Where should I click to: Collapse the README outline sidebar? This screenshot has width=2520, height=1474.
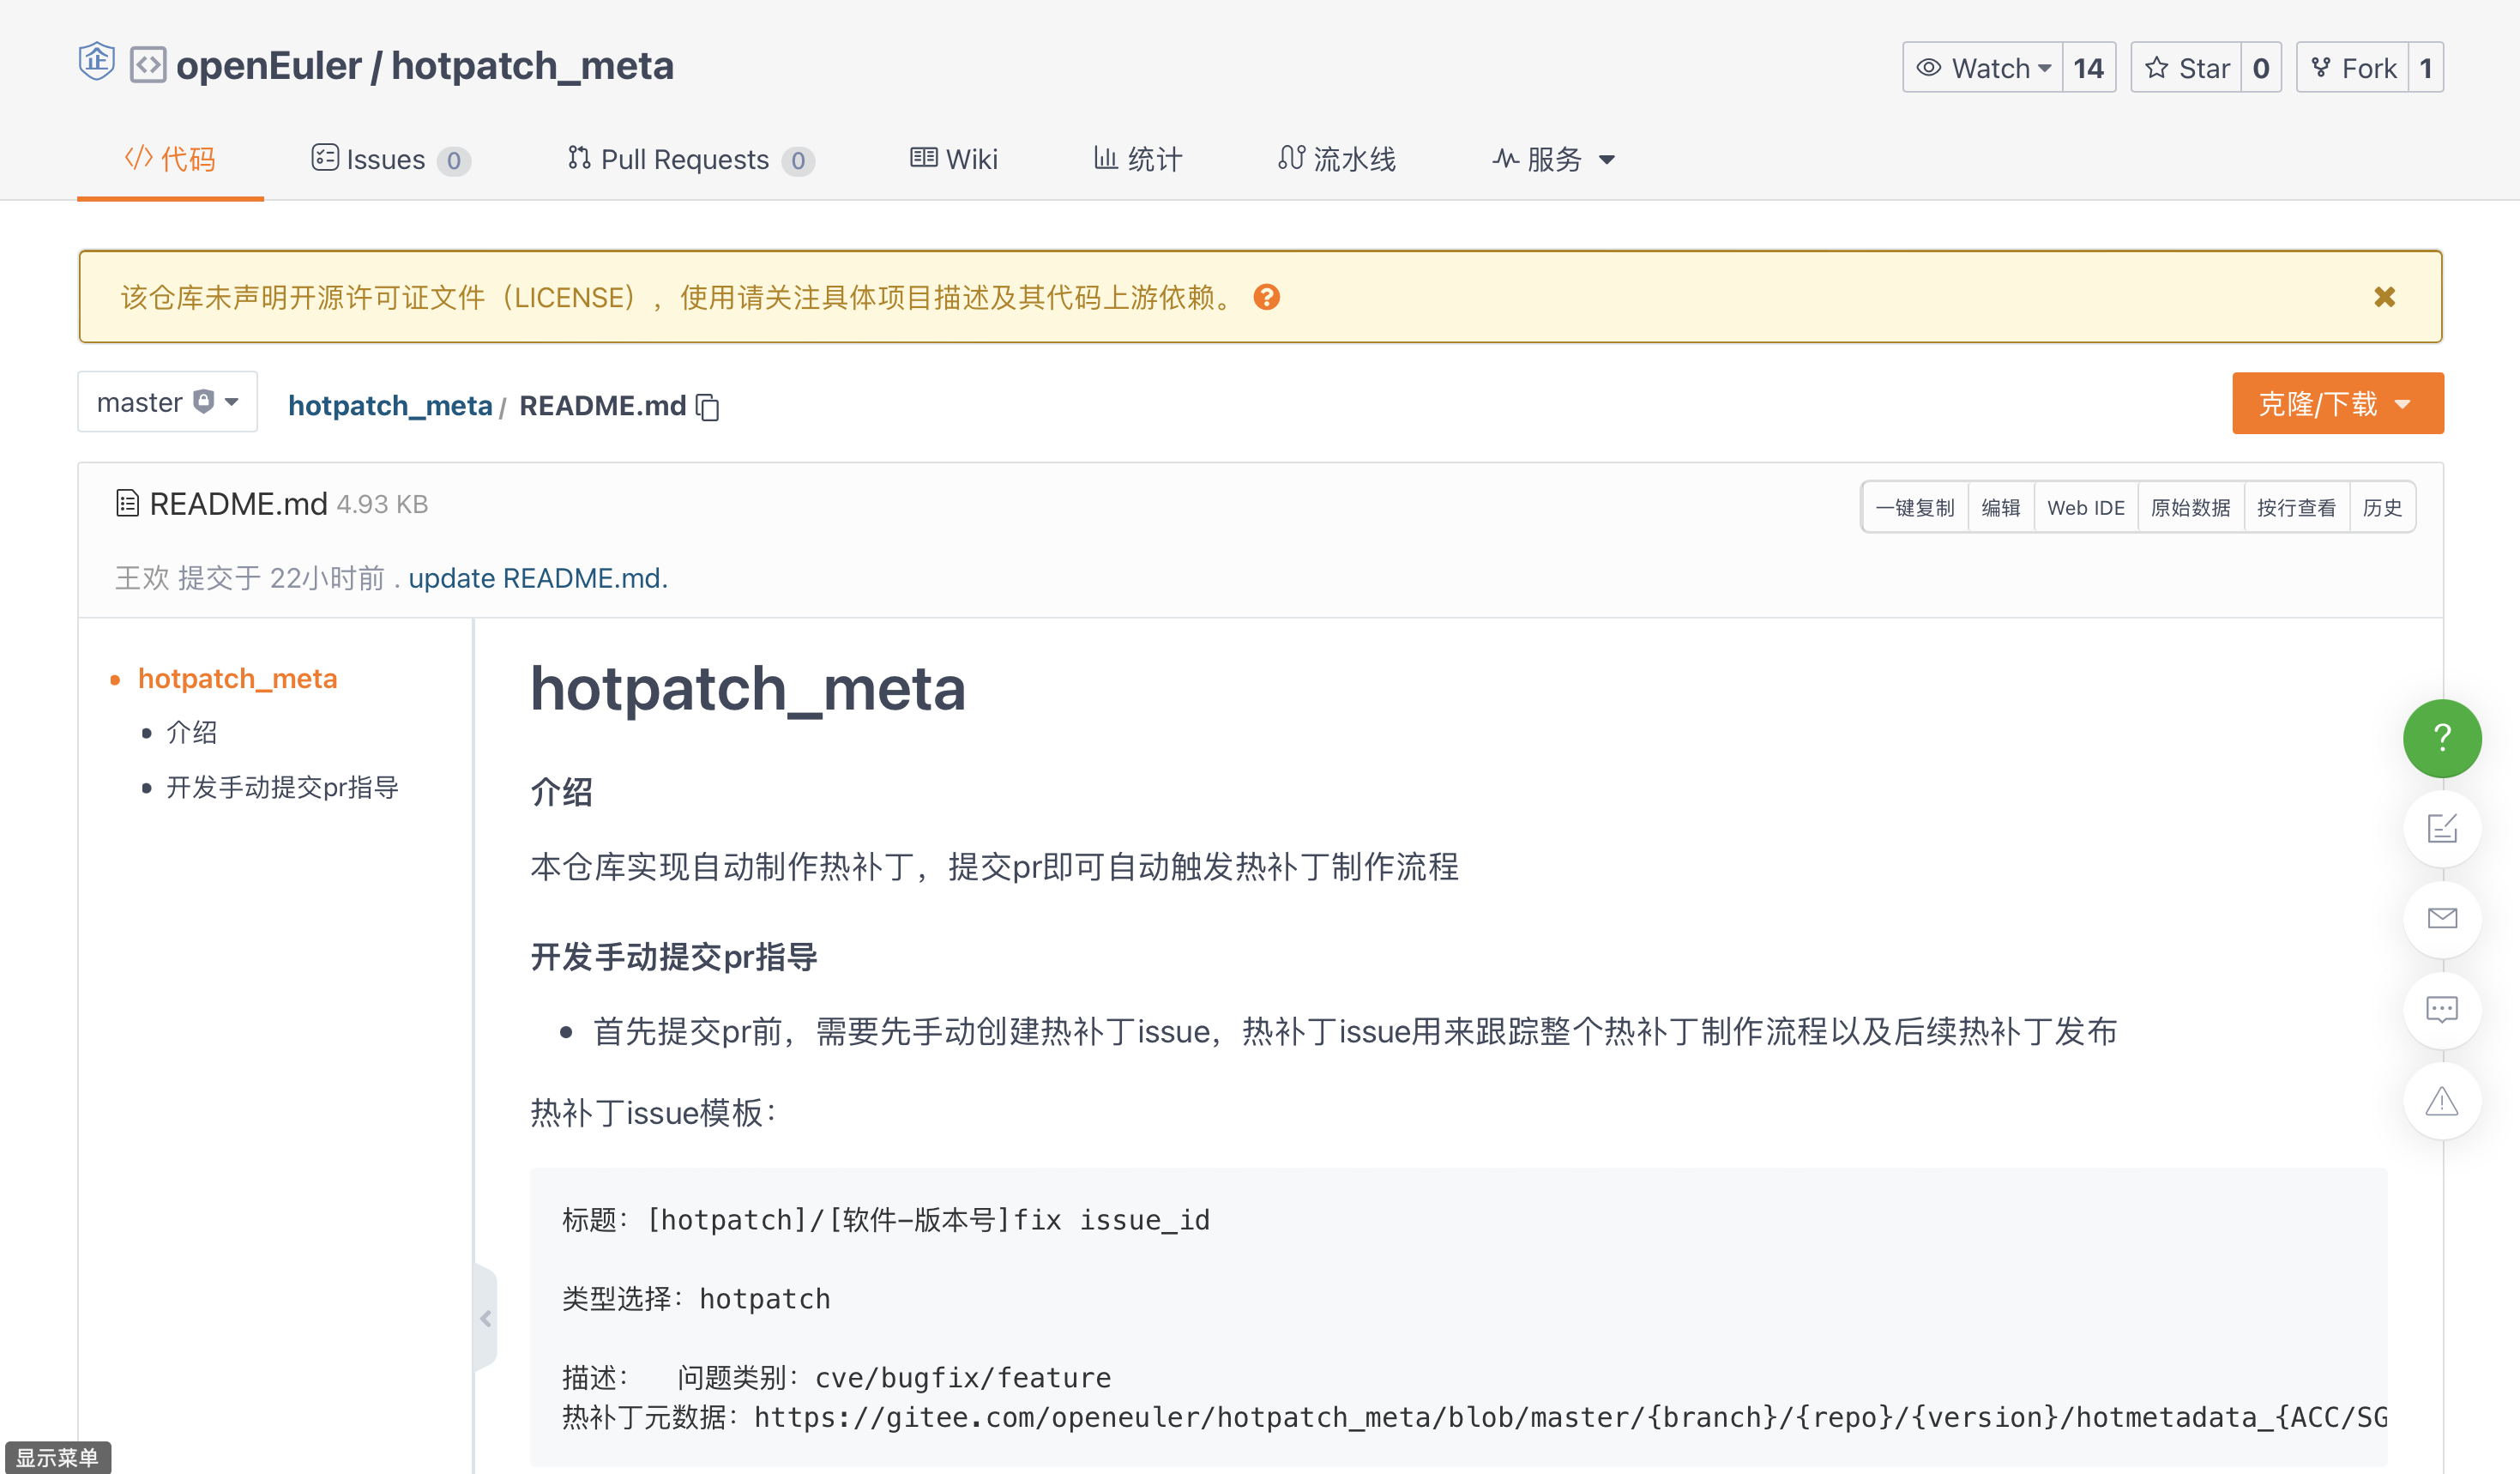click(x=486, y=1318)
